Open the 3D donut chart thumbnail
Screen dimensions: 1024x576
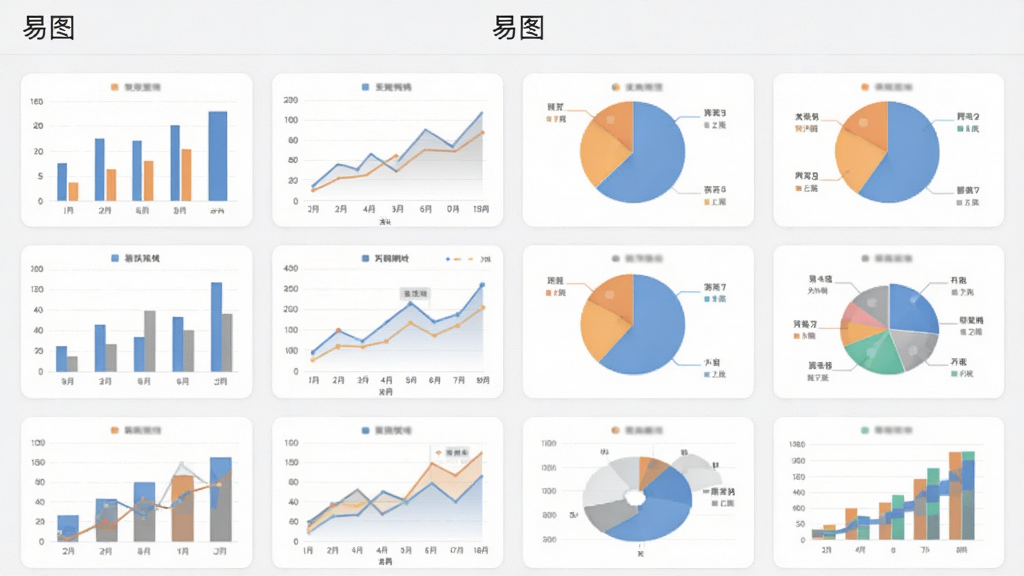point(638,493)
